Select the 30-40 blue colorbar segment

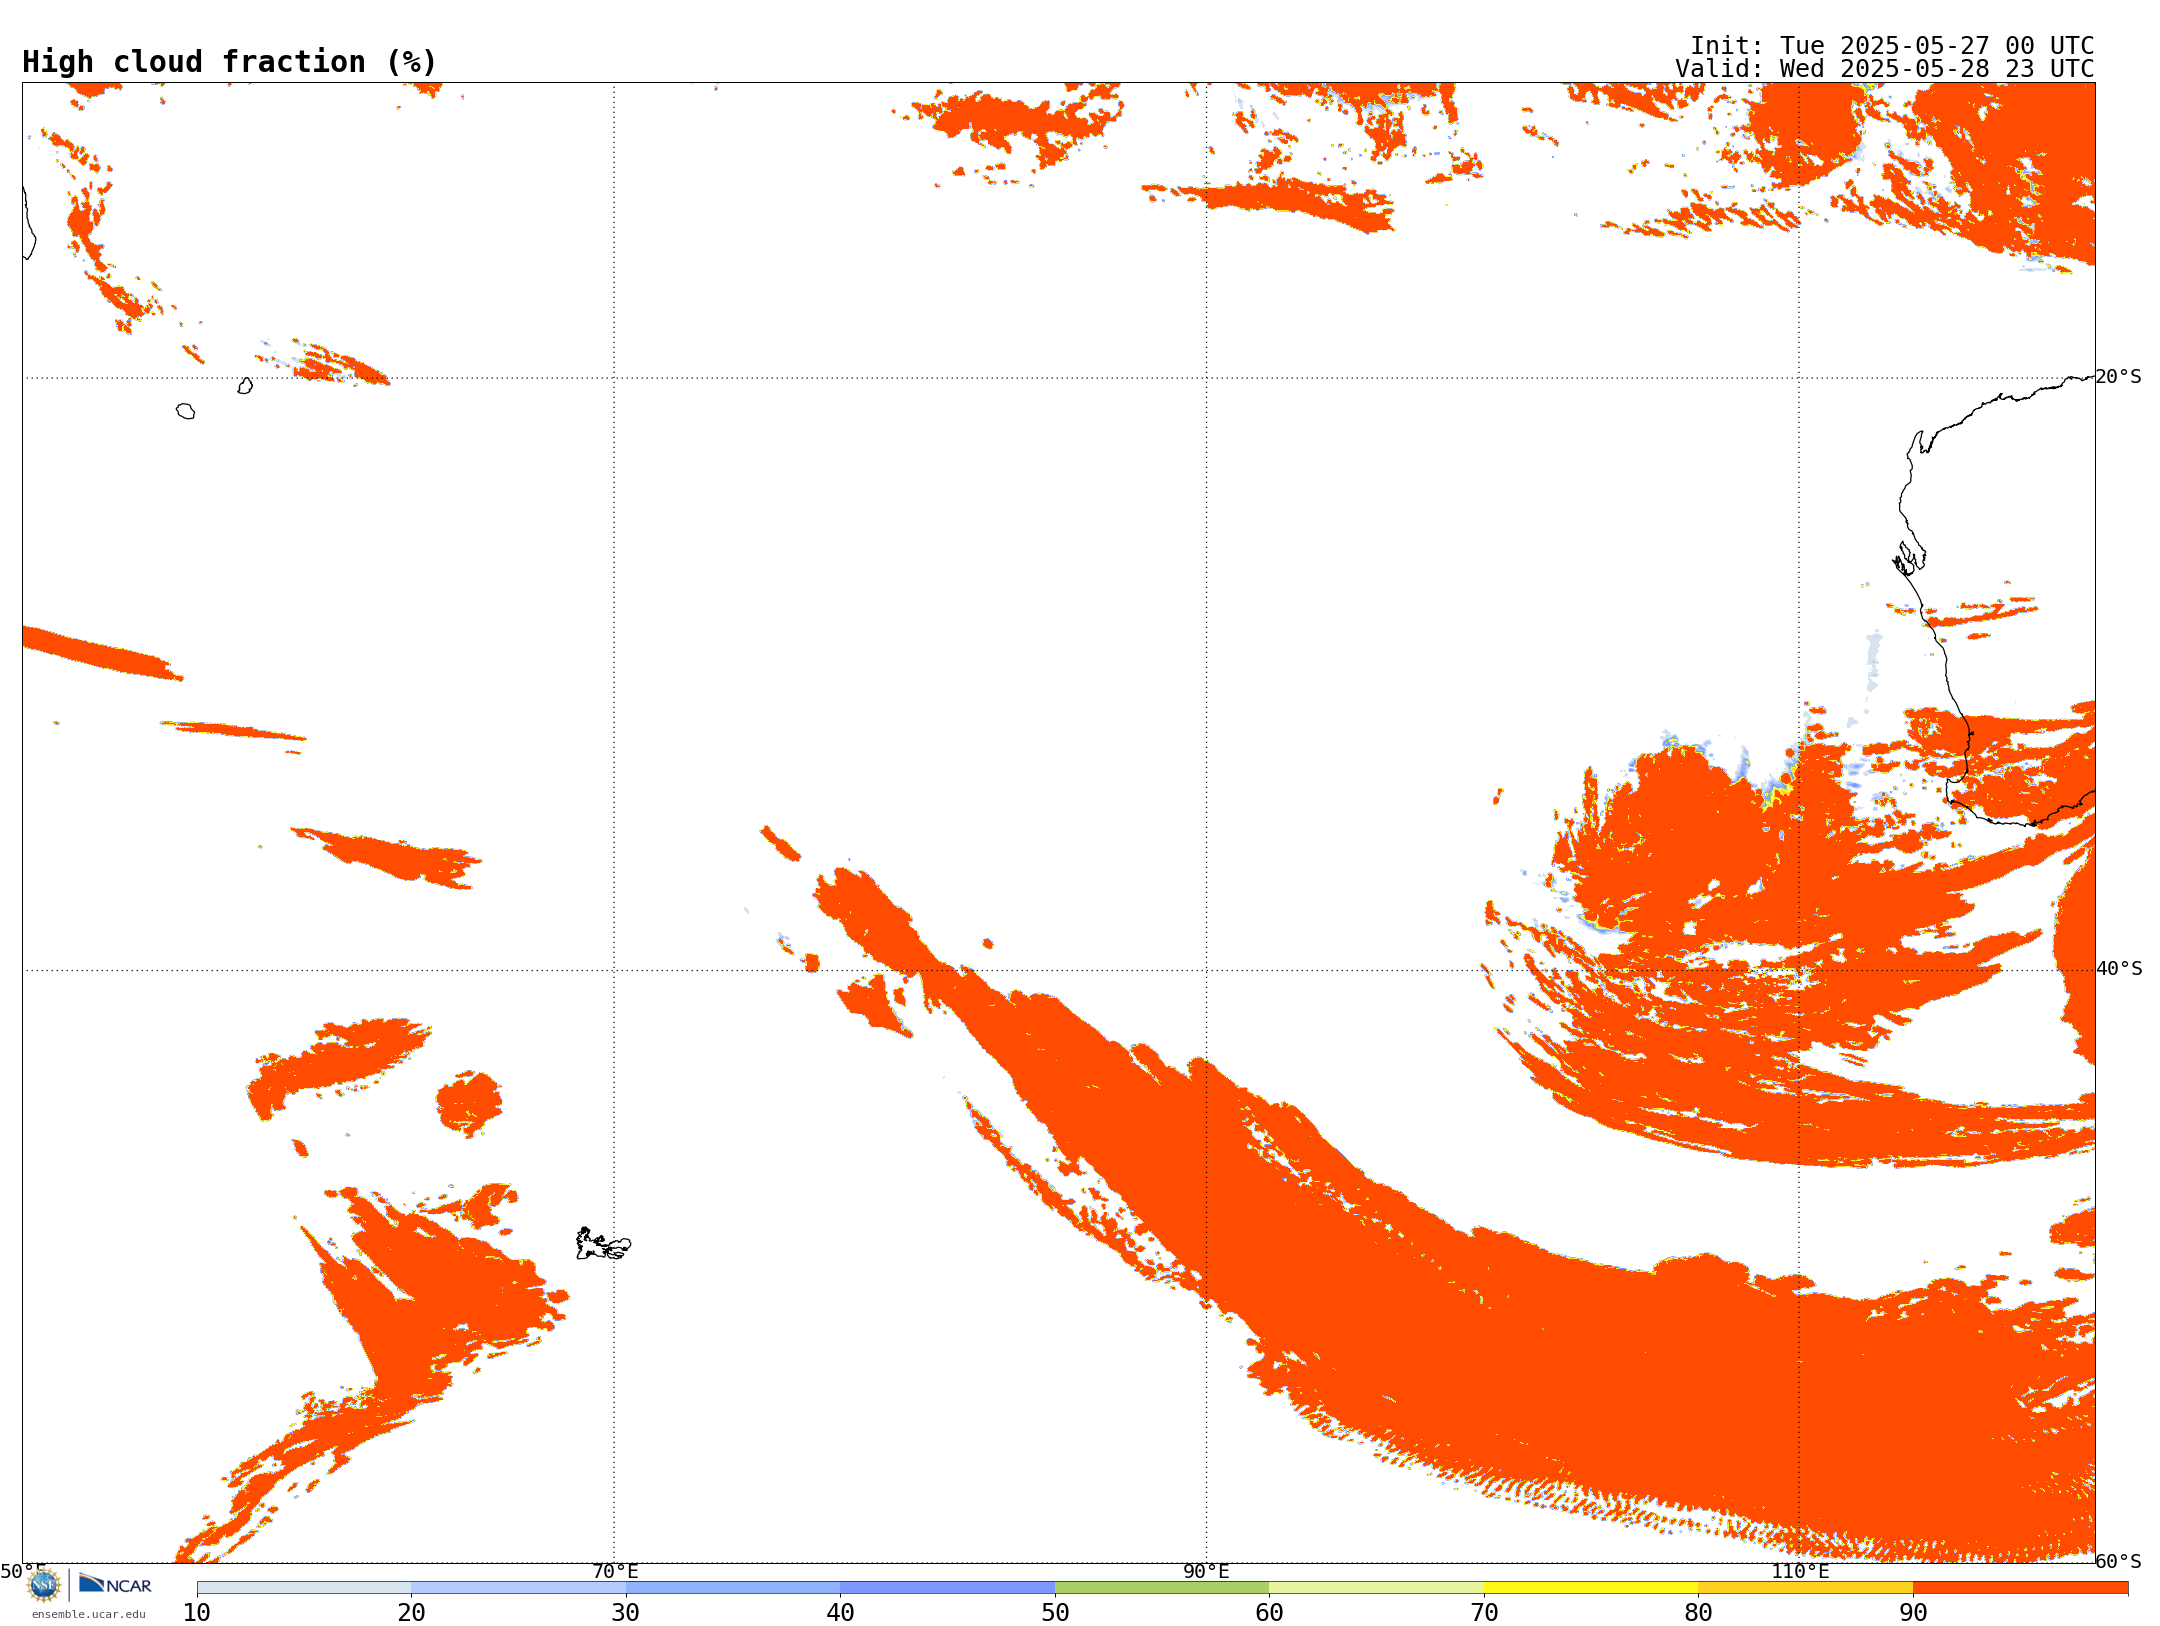coord(733,1588)
